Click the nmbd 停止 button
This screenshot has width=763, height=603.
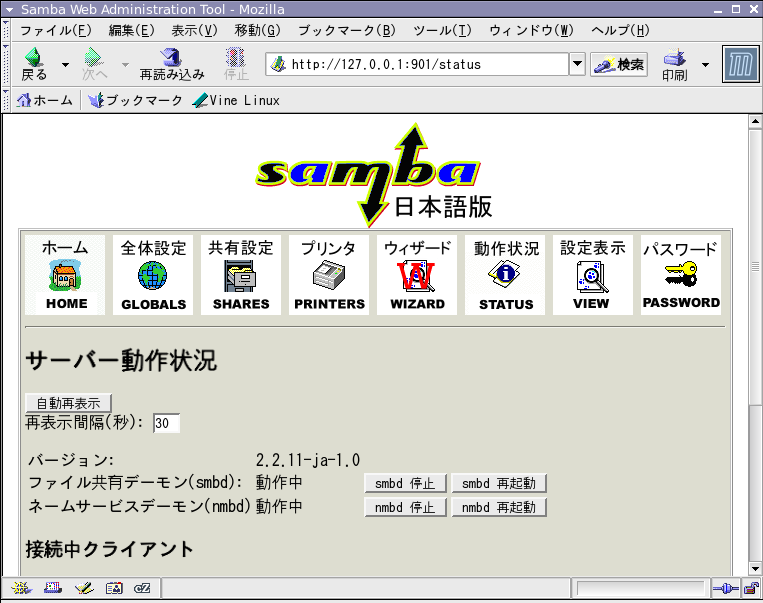(405, 507)
